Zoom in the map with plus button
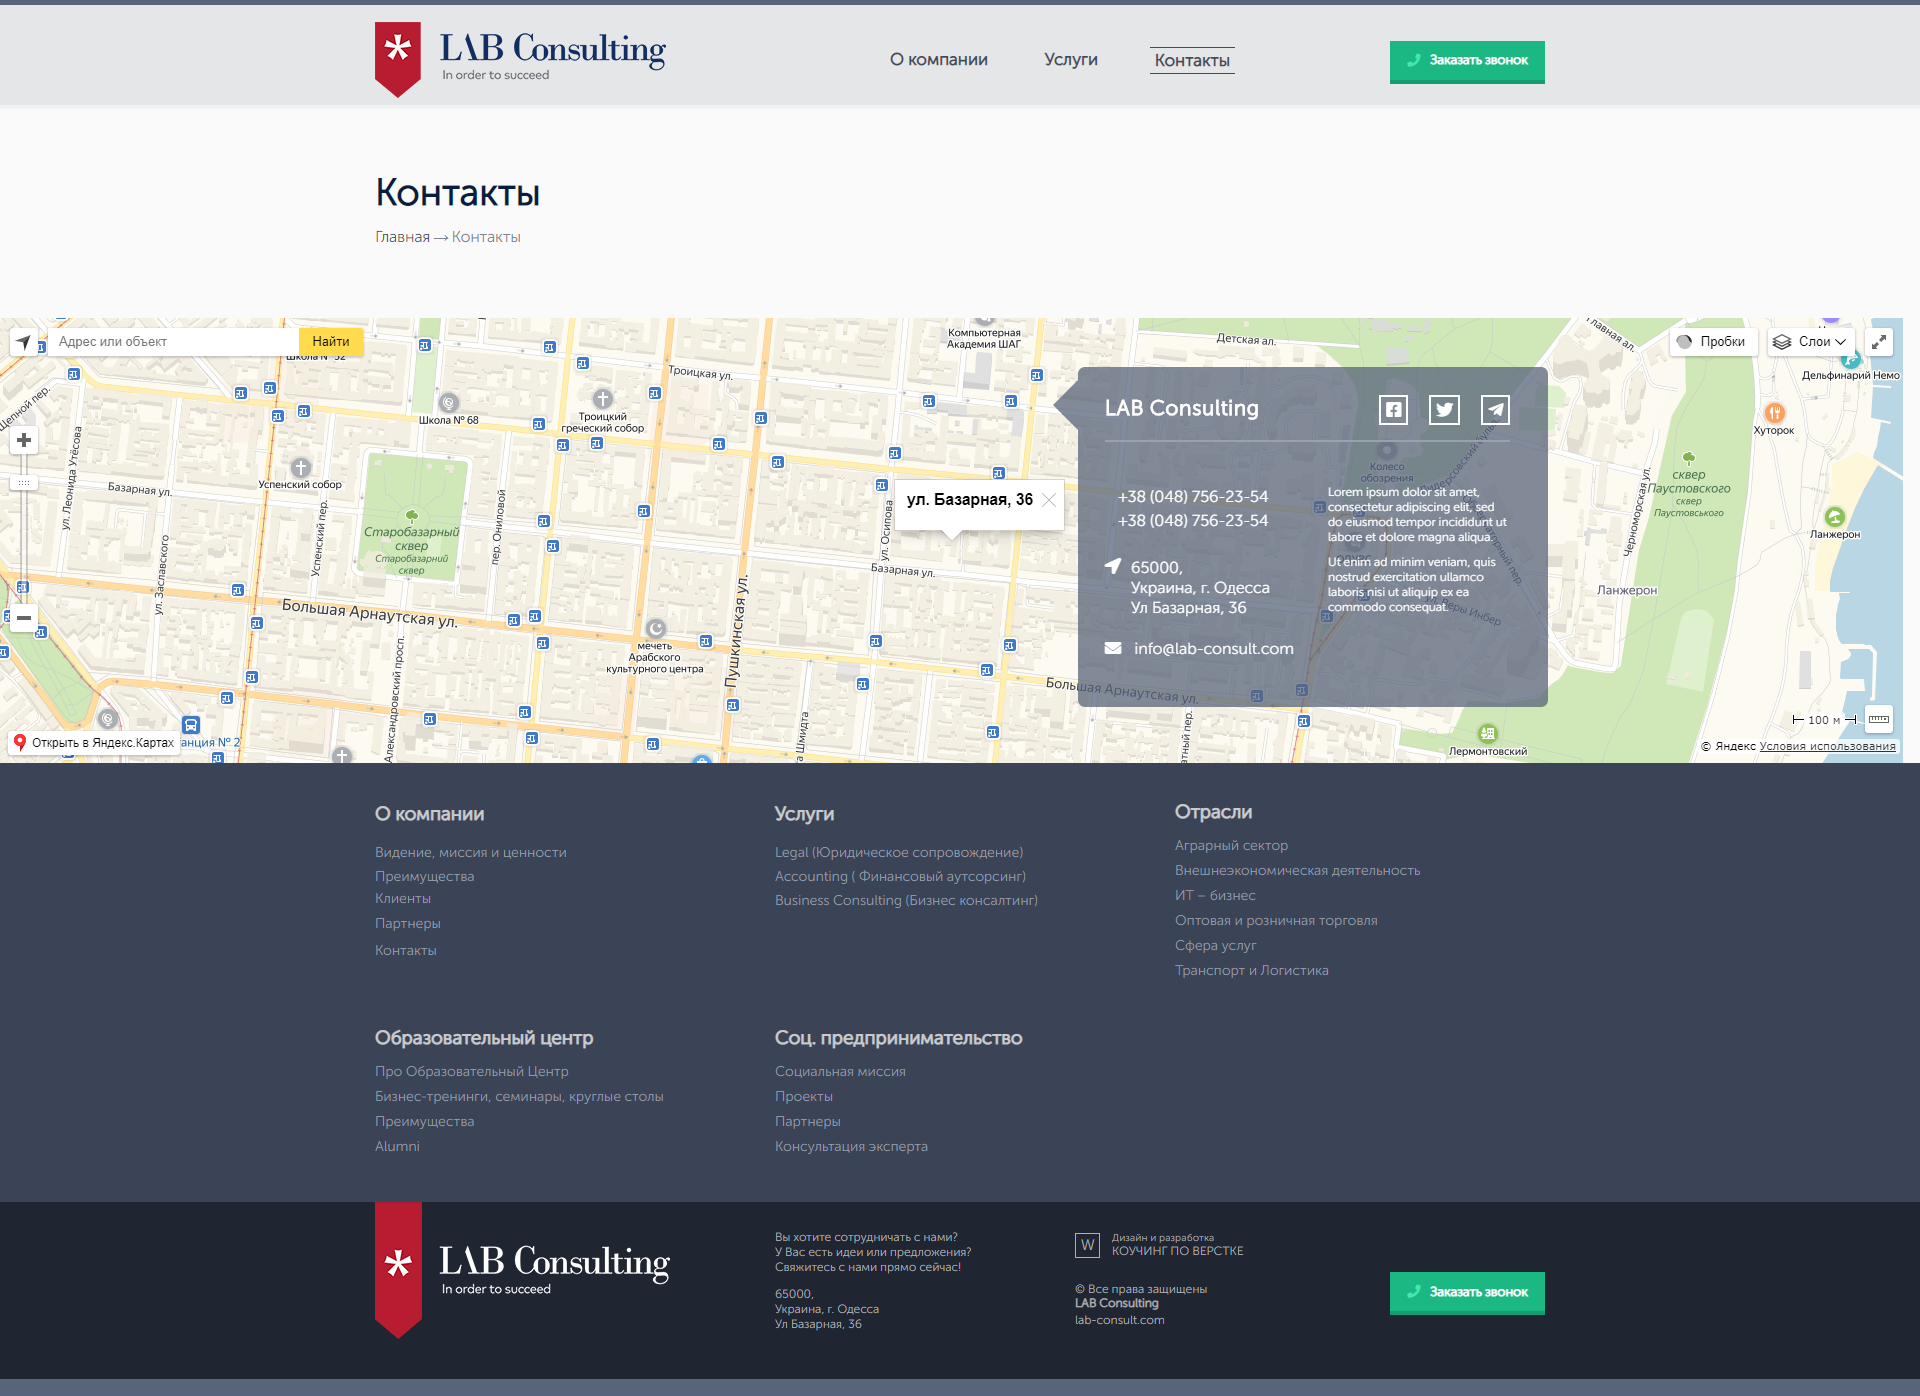 [x=24, y=440]
